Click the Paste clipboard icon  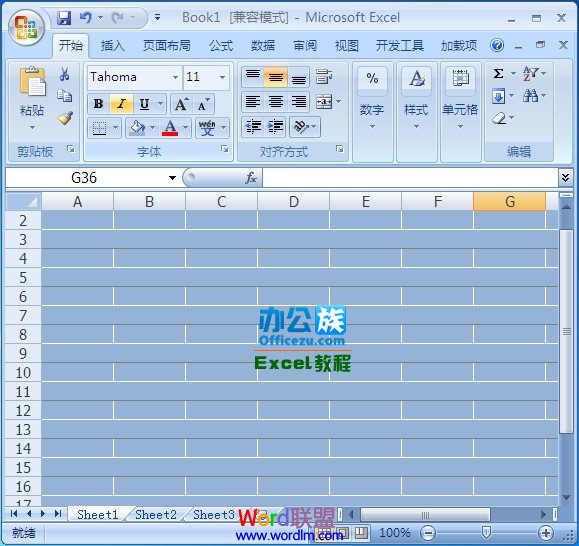32,81
